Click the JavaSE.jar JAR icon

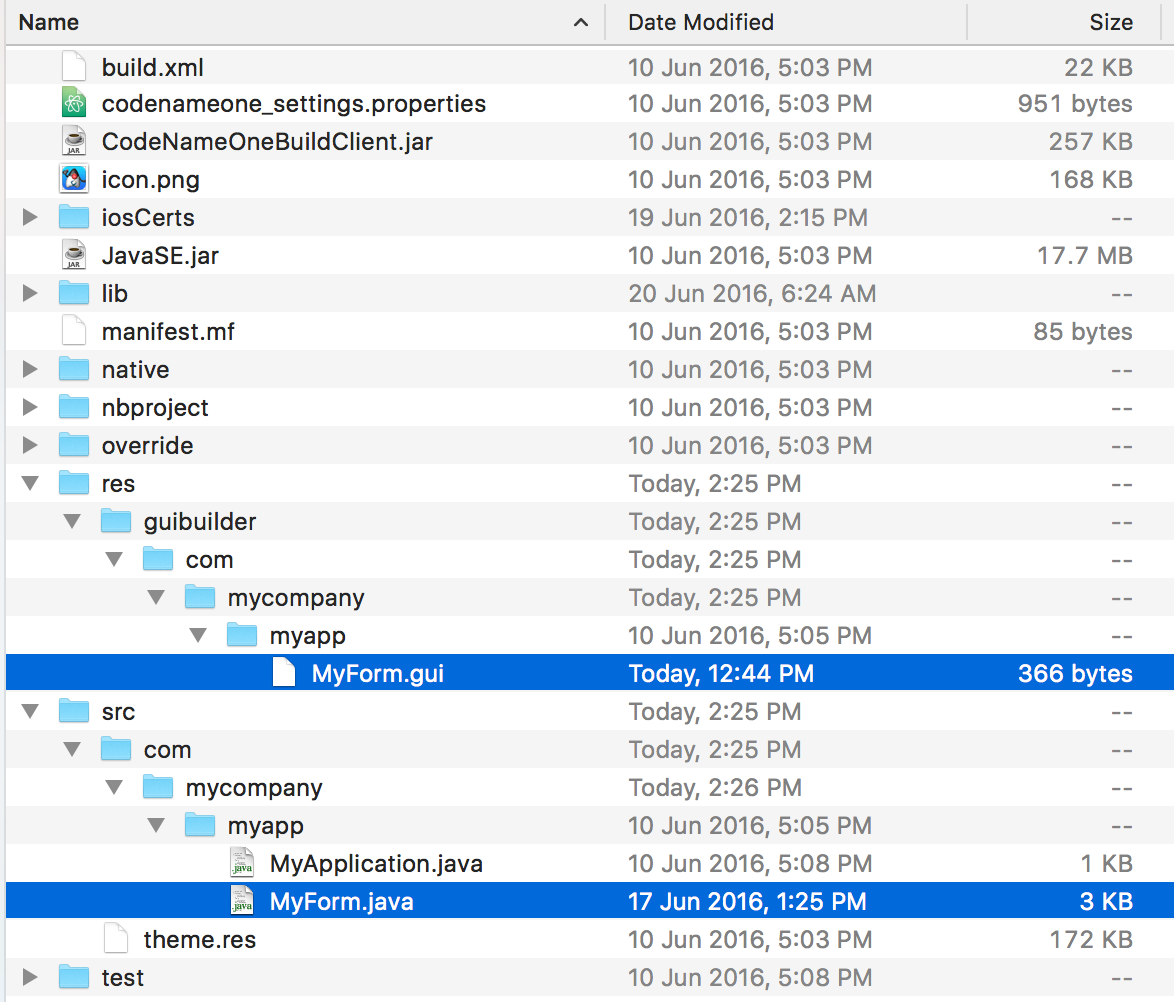73,255
